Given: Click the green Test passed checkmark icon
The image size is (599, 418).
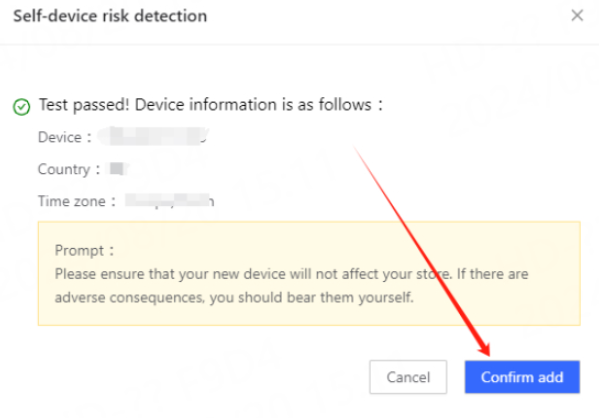Looking at the screenshot, I should 21,107.
